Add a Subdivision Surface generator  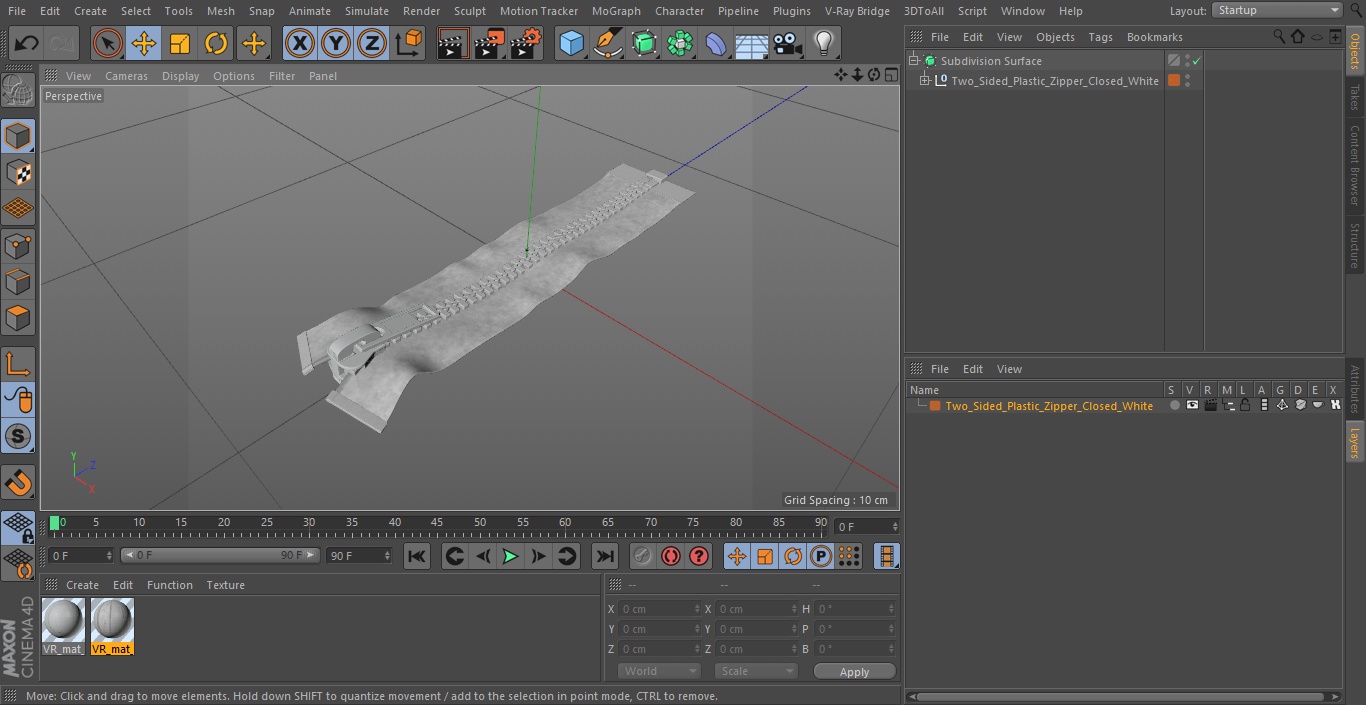[644, 43]
